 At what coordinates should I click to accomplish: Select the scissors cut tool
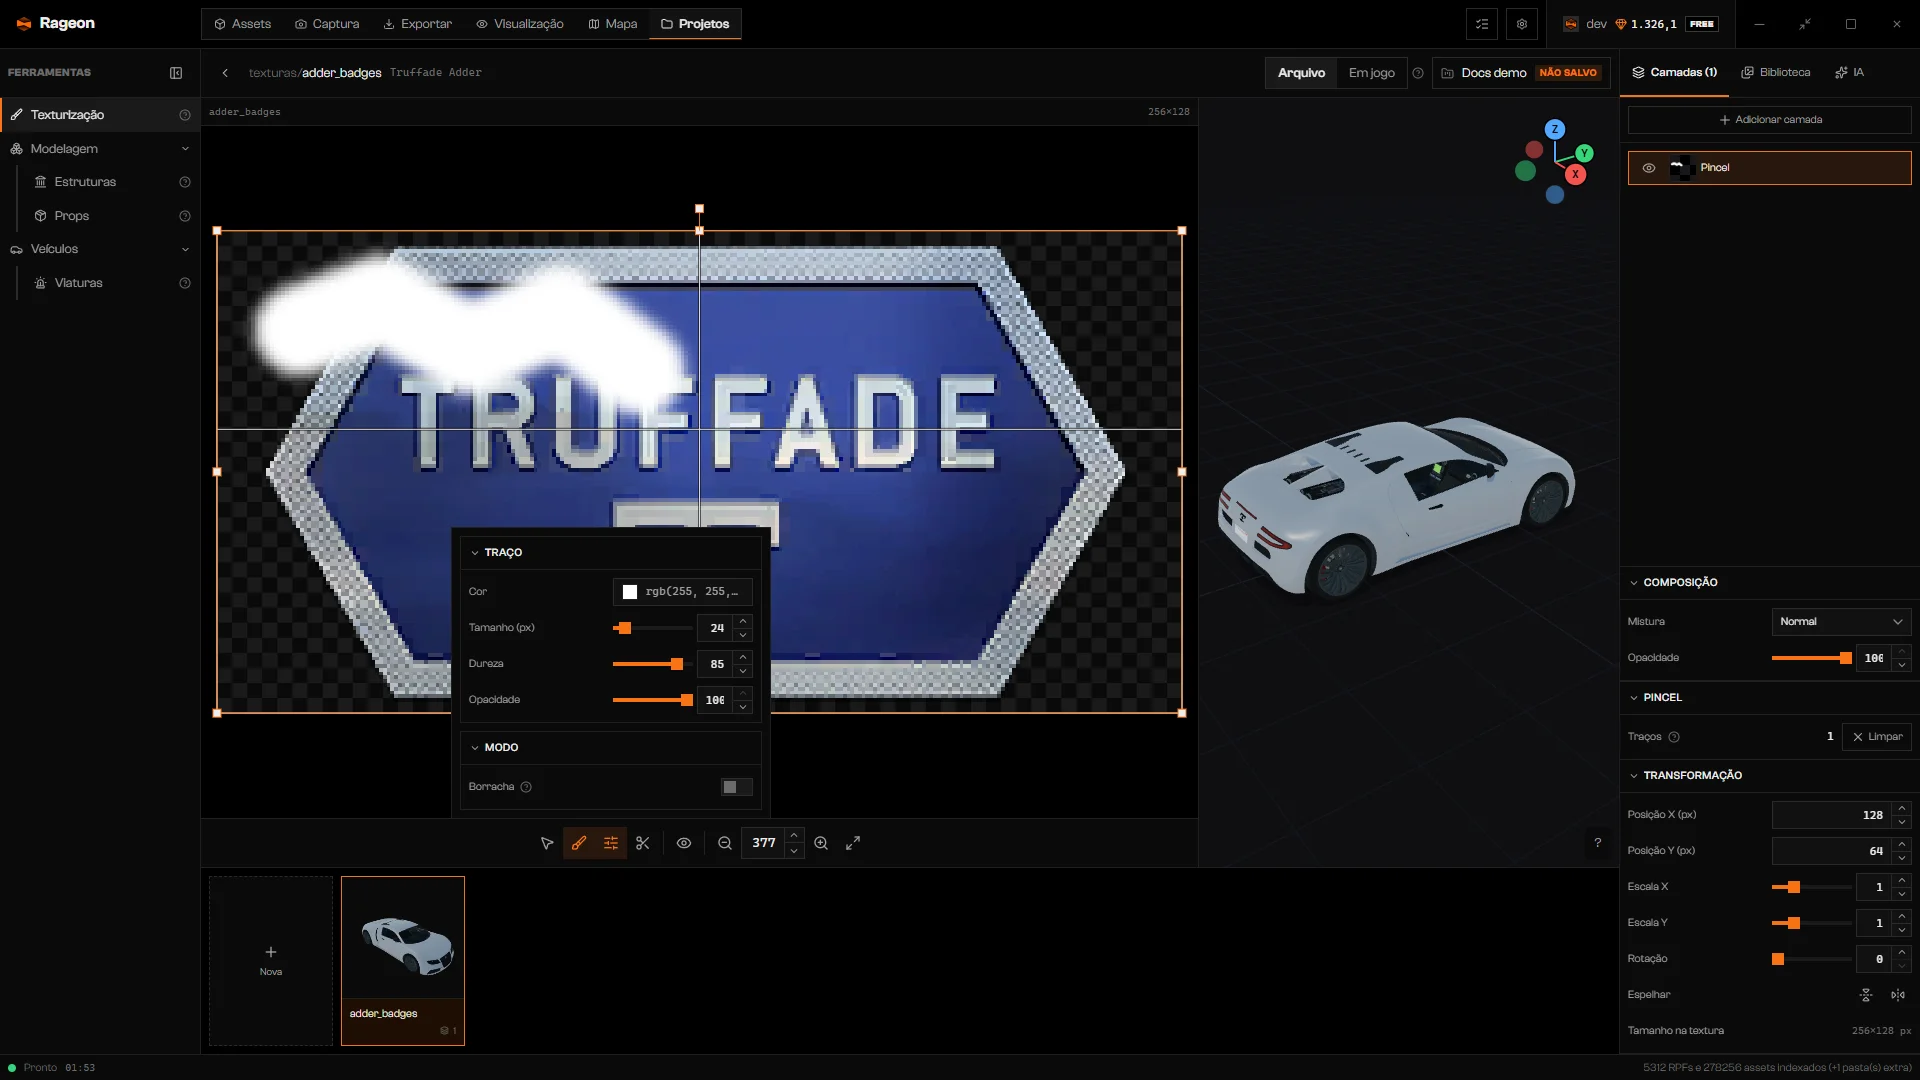coord(643,843)
